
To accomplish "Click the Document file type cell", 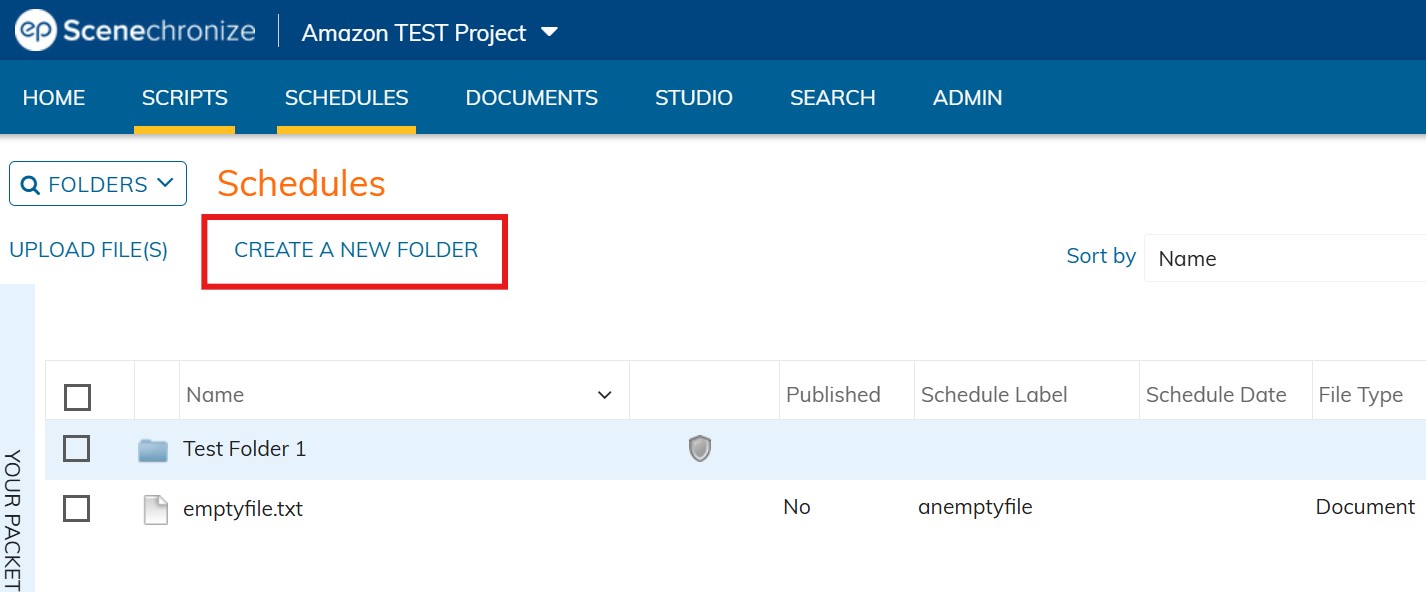I will pos(1365,507).
